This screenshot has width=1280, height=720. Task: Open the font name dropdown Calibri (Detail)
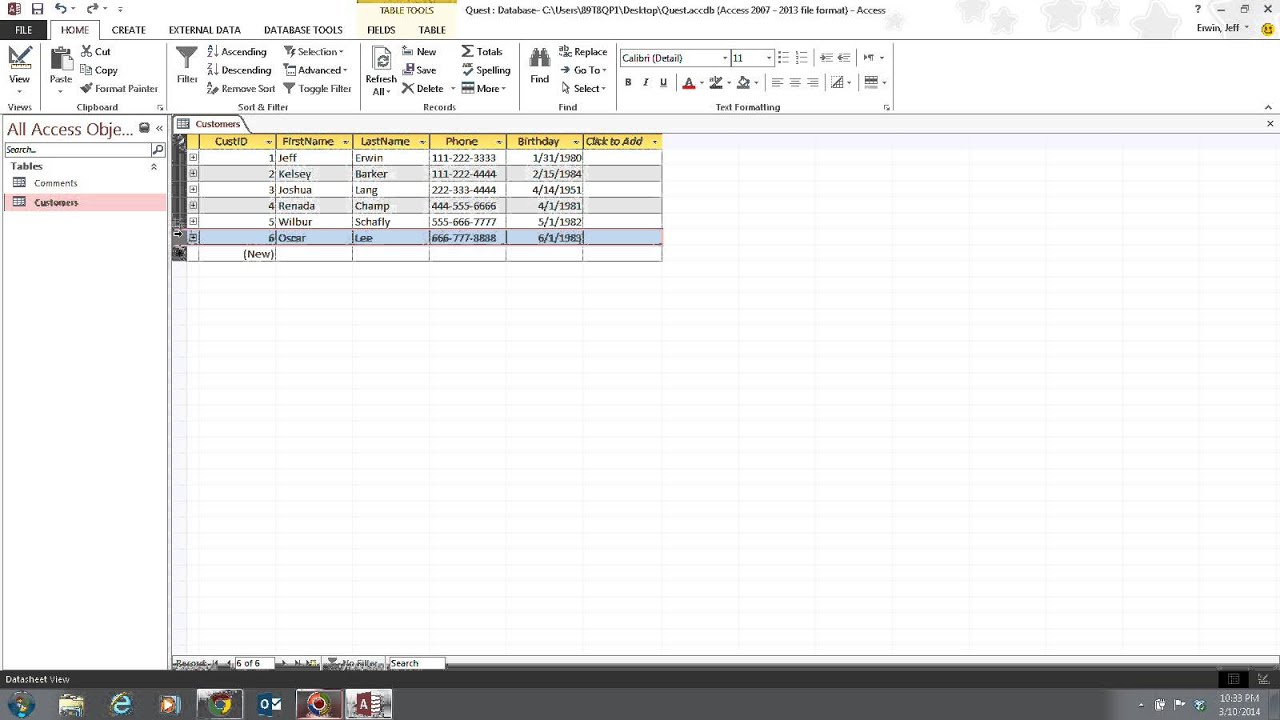pos(725,57)
